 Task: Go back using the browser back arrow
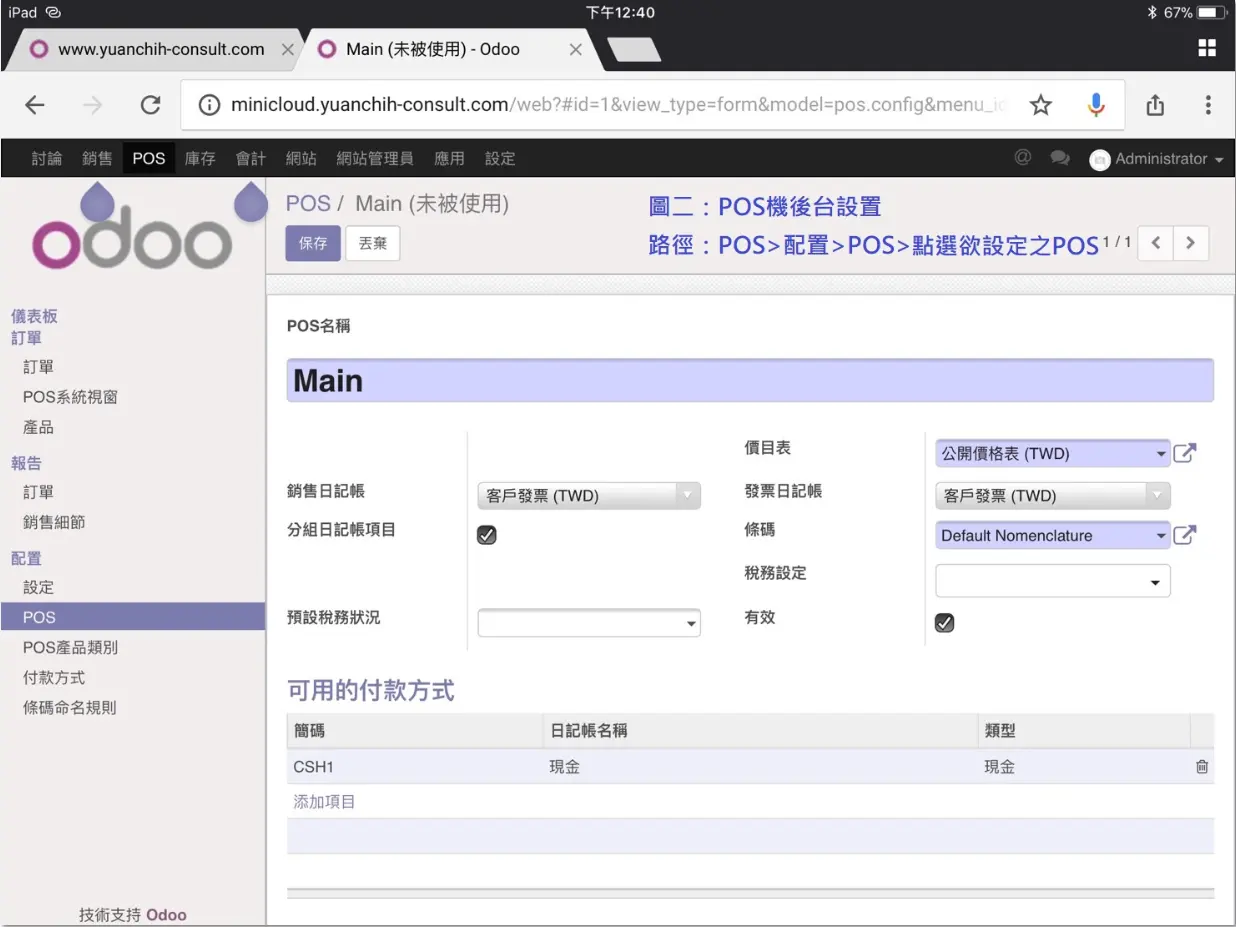35,105
